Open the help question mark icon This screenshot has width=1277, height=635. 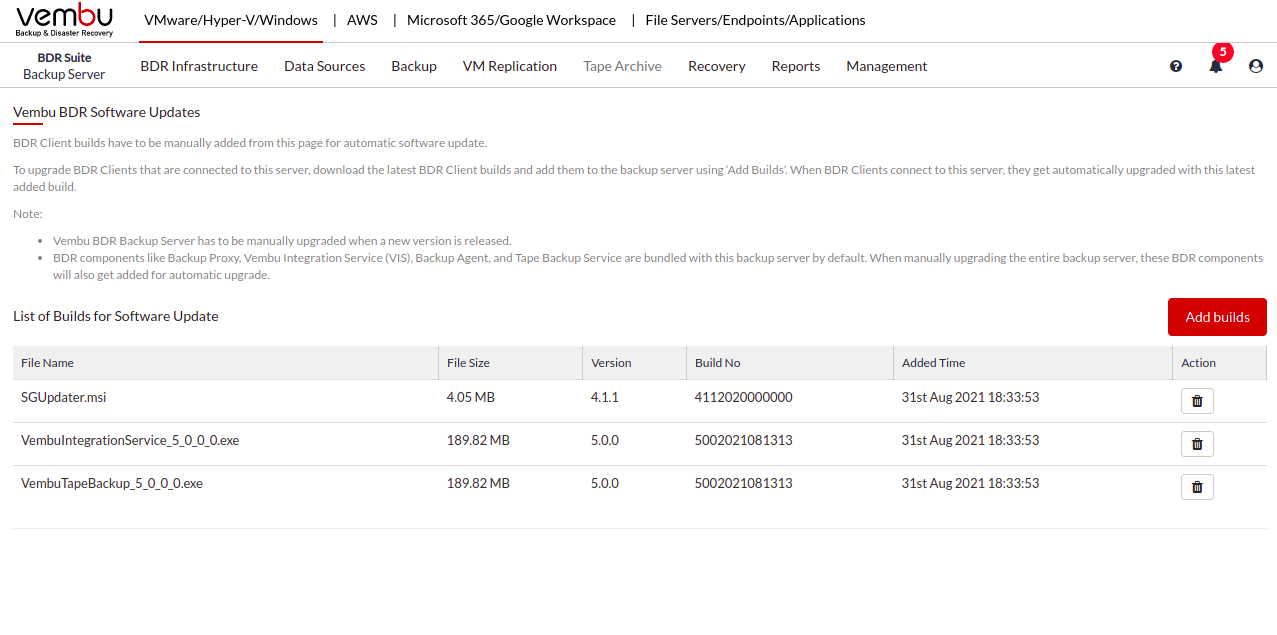pos(1176,66)
